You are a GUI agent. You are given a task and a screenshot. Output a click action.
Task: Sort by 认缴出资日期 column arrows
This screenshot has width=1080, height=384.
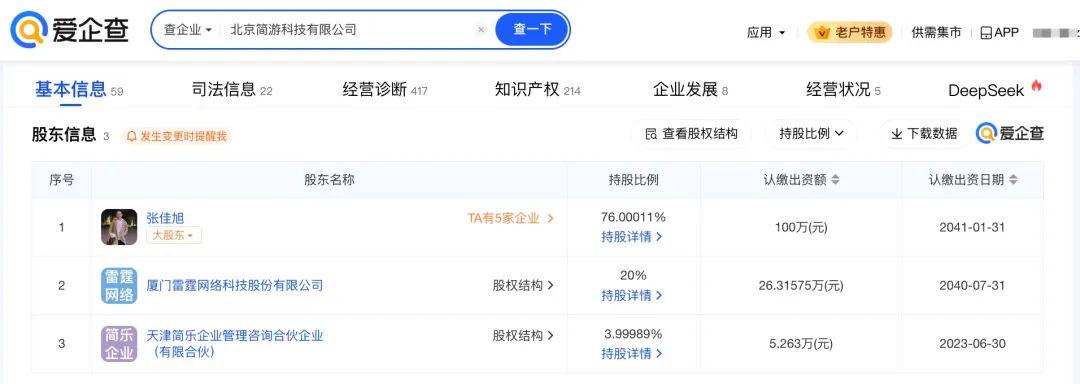pyautogui.click(x=1013, y=180)
